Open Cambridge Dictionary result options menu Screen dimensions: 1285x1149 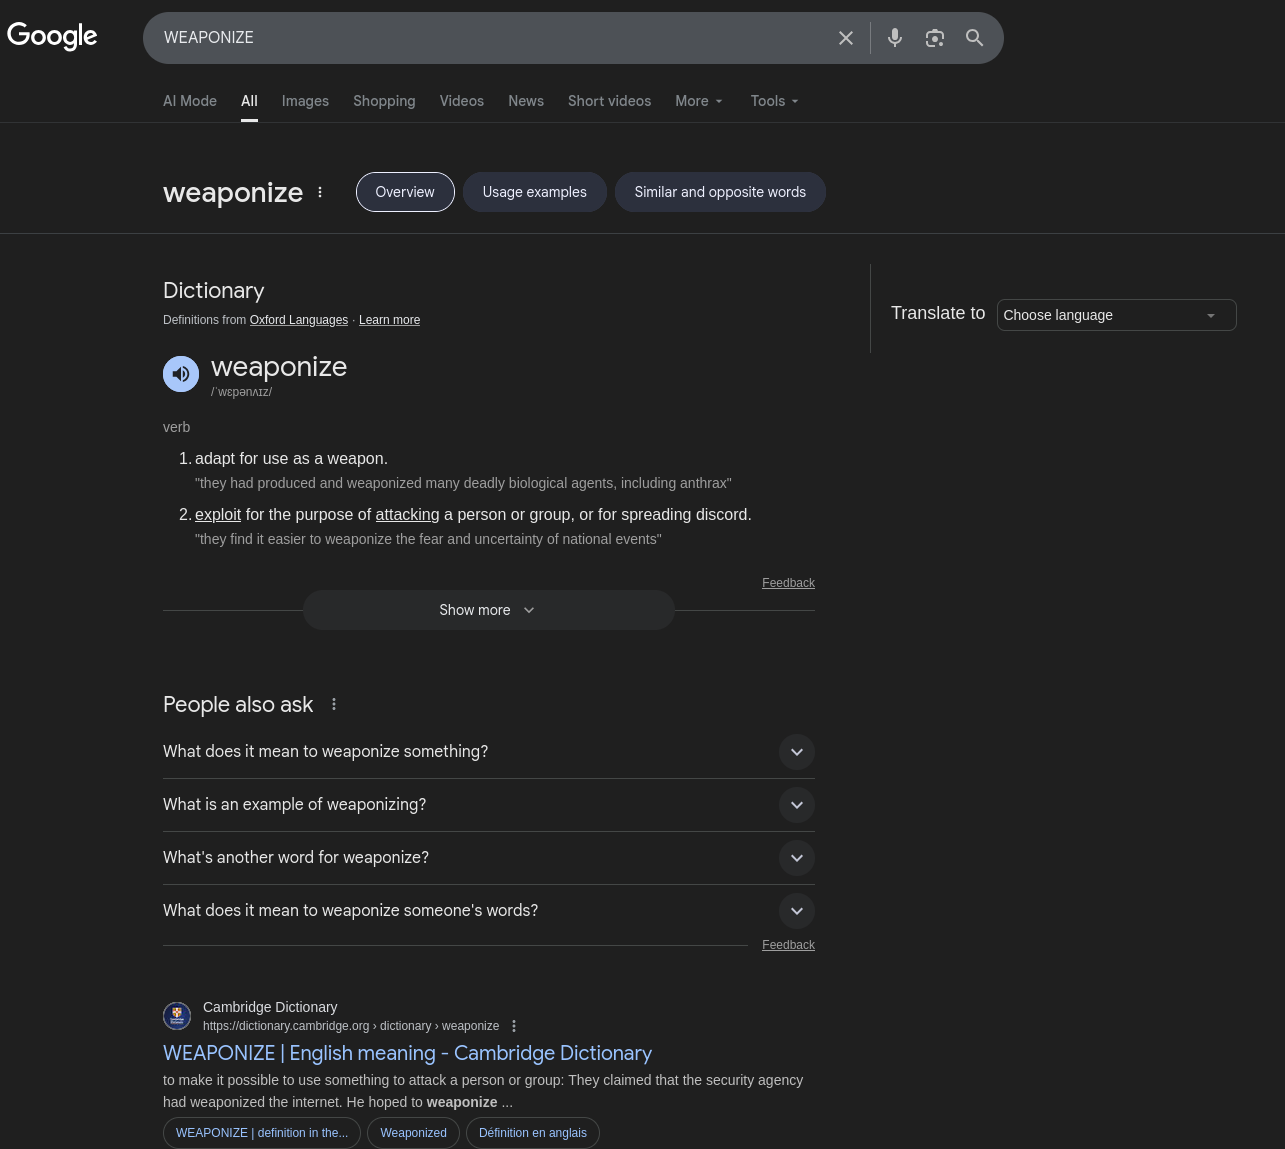[x=514, y=1026]
